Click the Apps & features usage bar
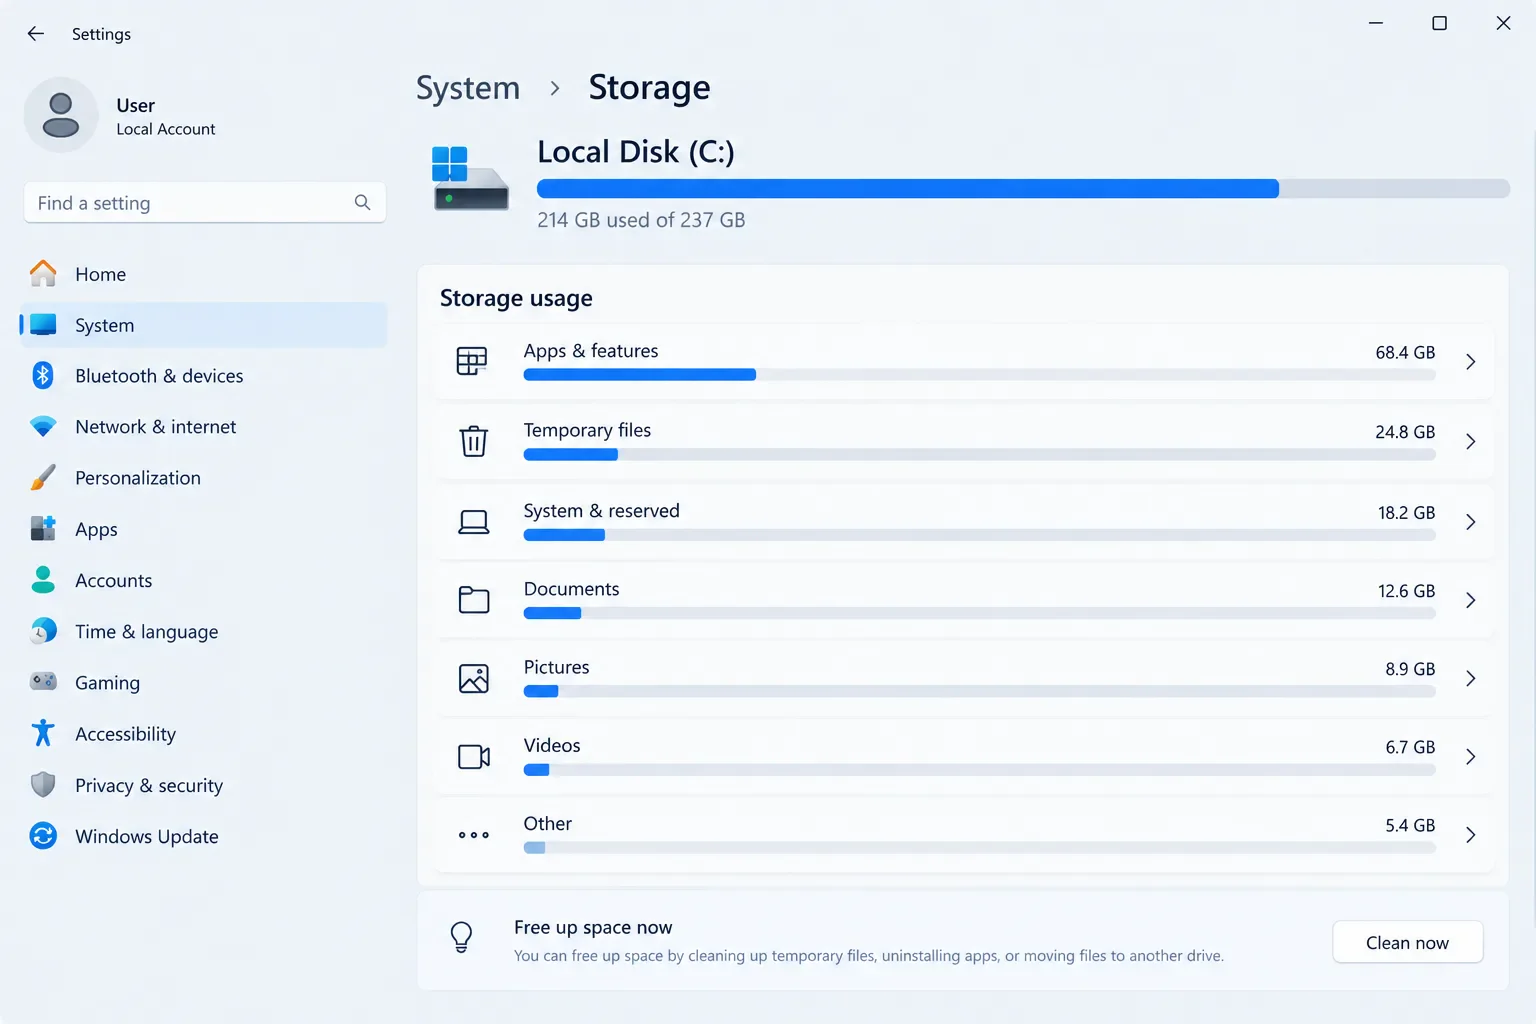 (979, 375)
